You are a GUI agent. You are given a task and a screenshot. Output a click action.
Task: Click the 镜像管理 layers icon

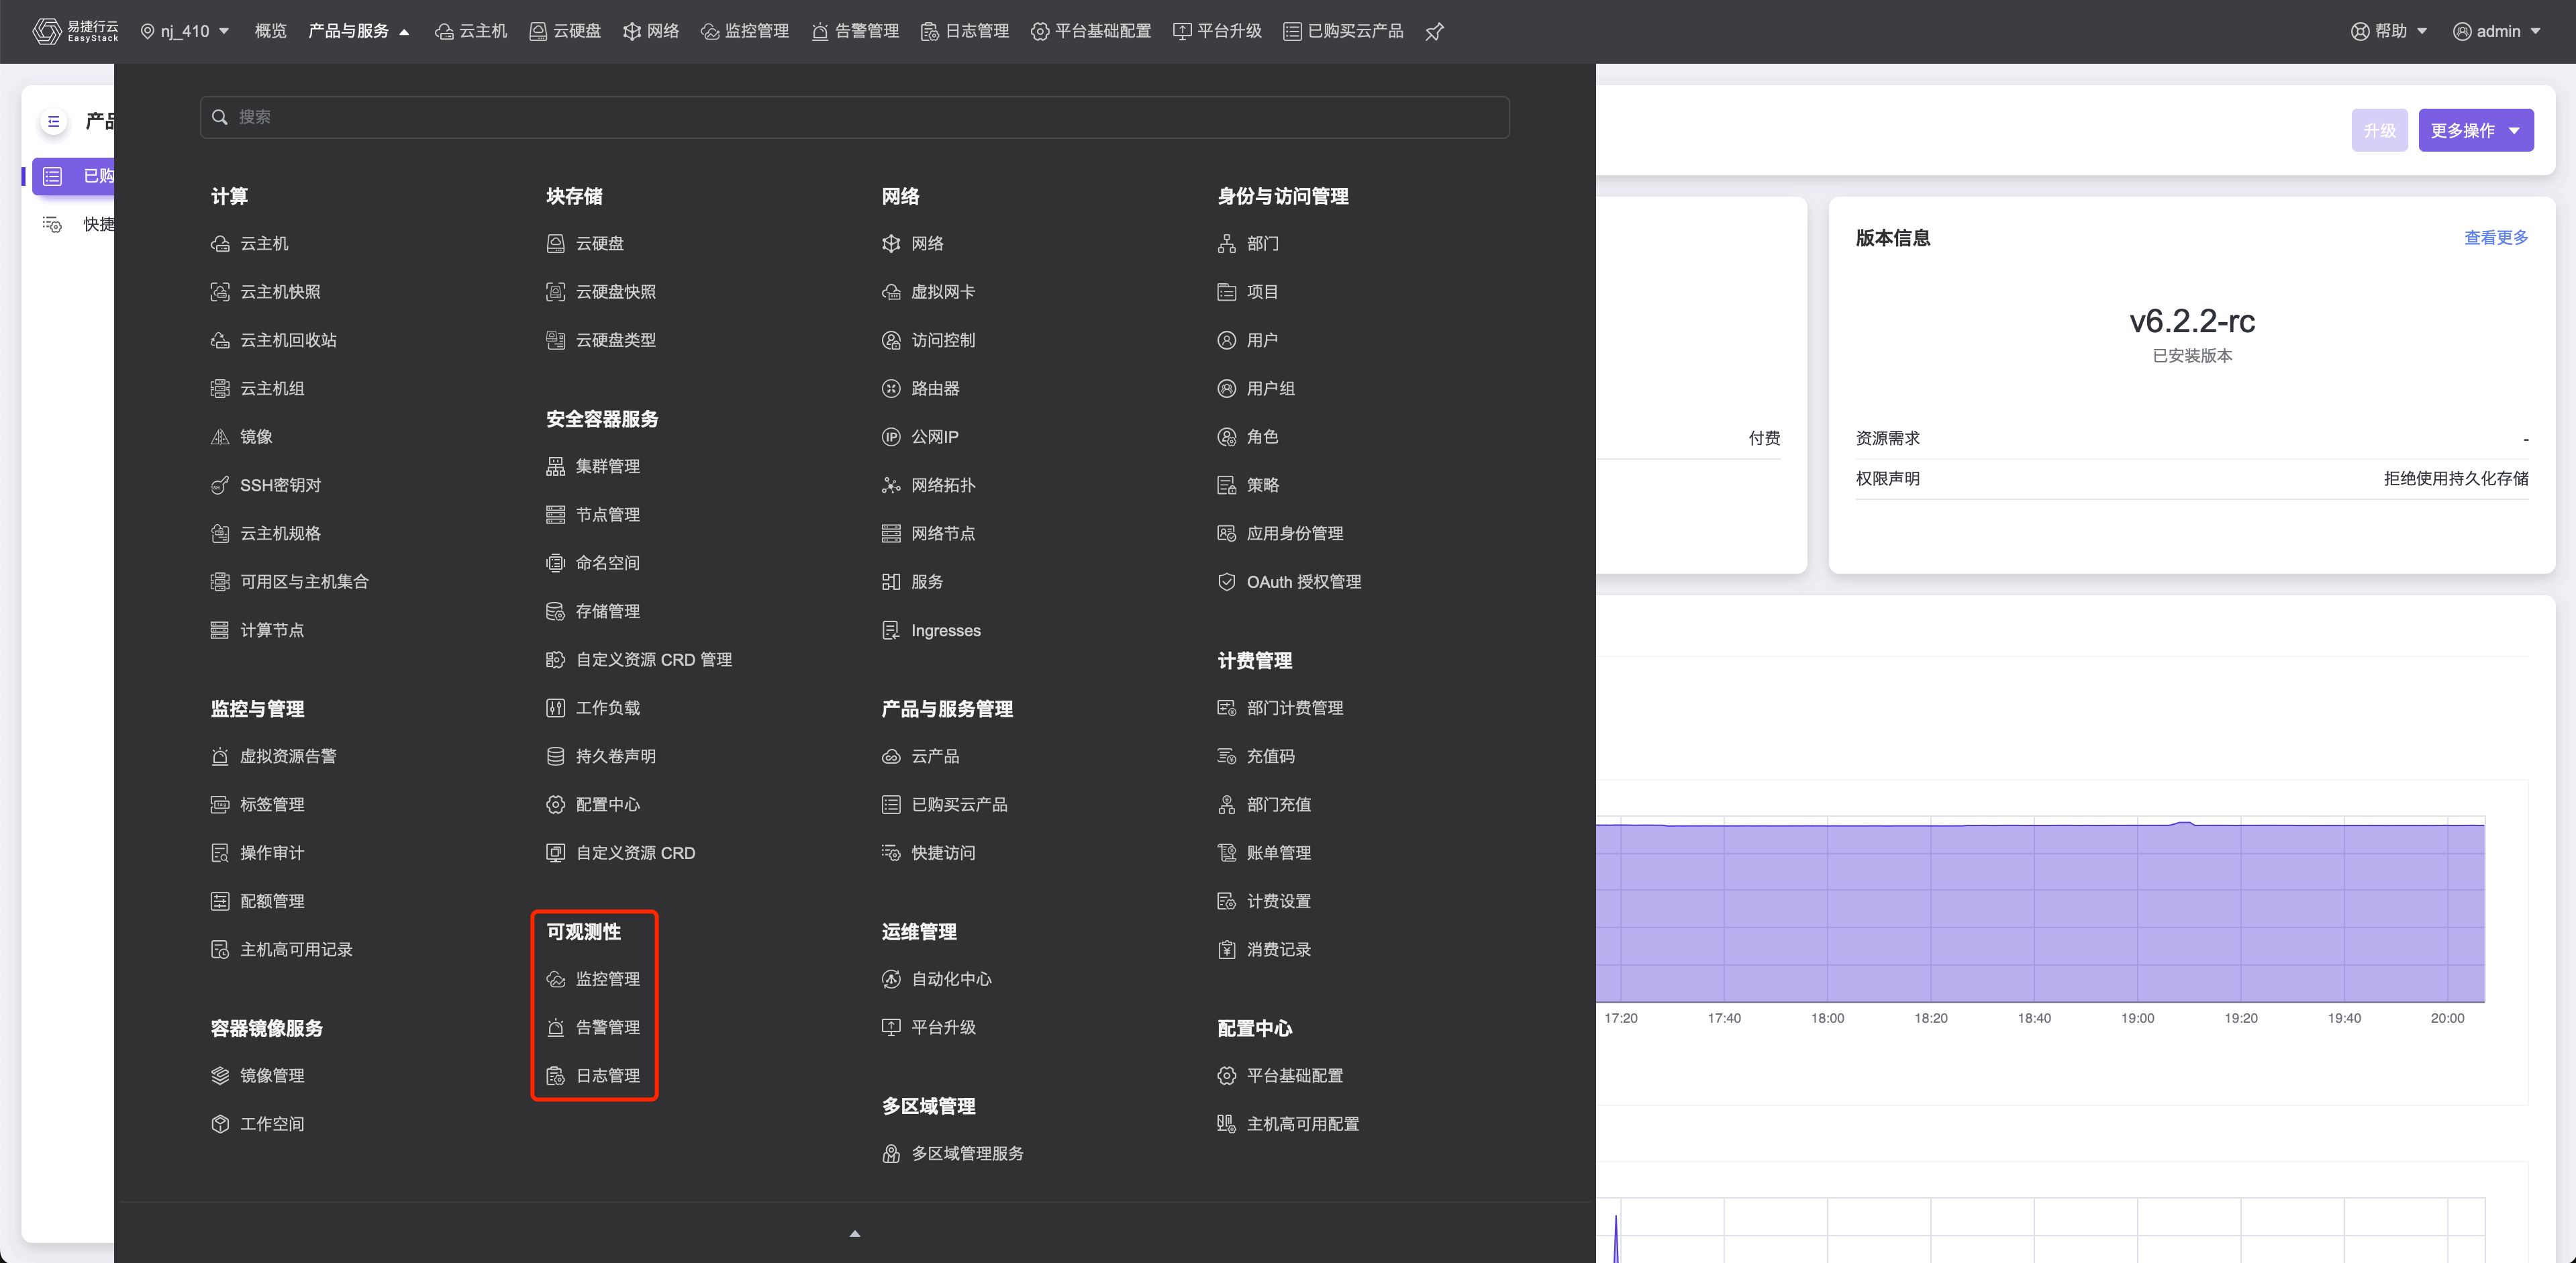(x=220, y=1076)
